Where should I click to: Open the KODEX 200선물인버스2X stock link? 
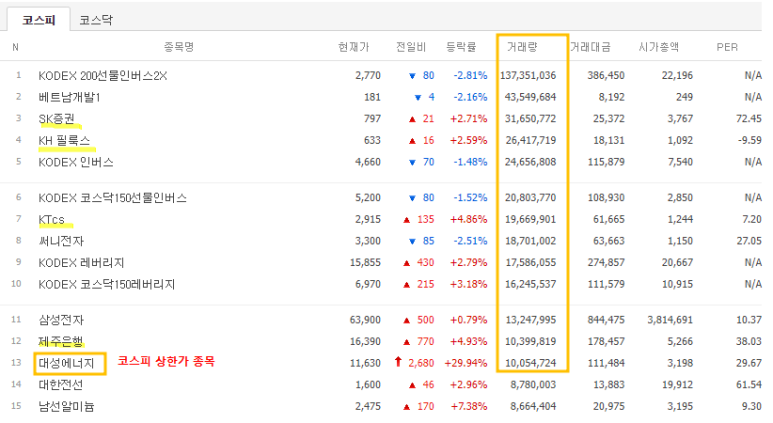coord(103,76)
